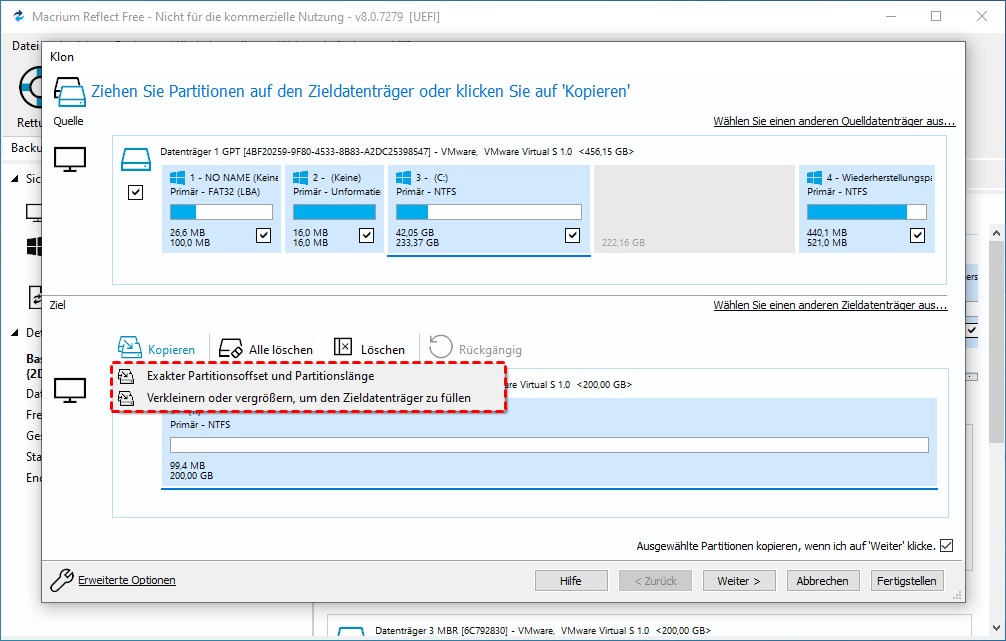Select the target partition 200,00 GB block
Image resolution: width=1006 pixels, height=641 pixels.
point(549,443)
